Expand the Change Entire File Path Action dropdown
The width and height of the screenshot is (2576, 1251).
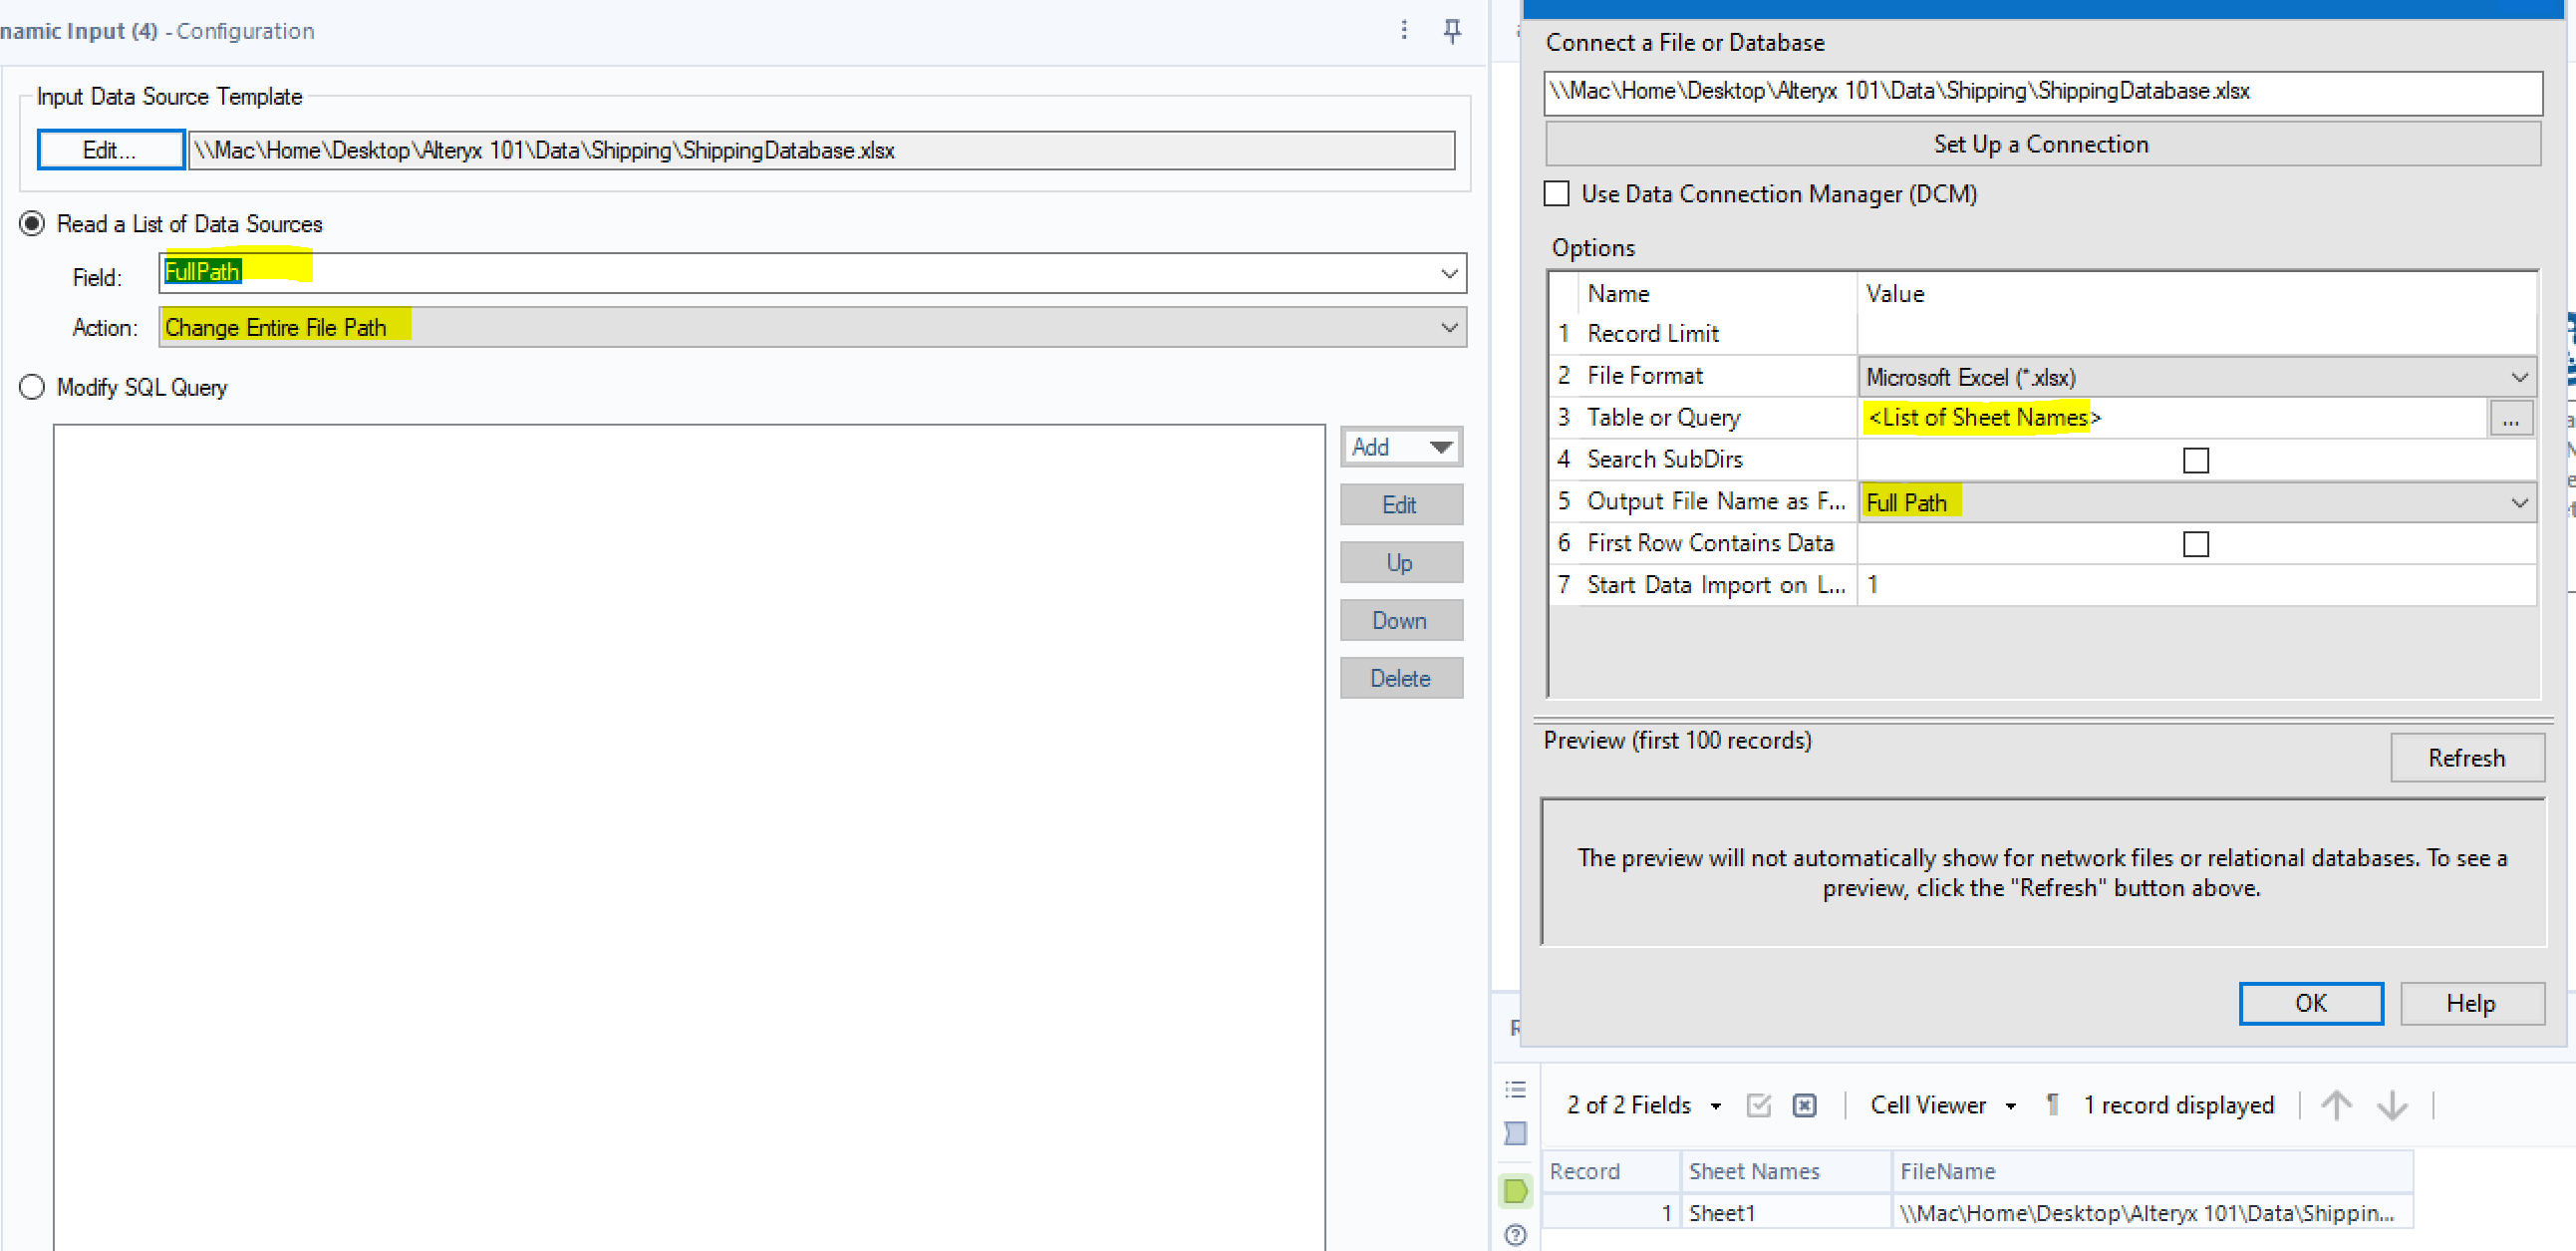click(1449, 327)
